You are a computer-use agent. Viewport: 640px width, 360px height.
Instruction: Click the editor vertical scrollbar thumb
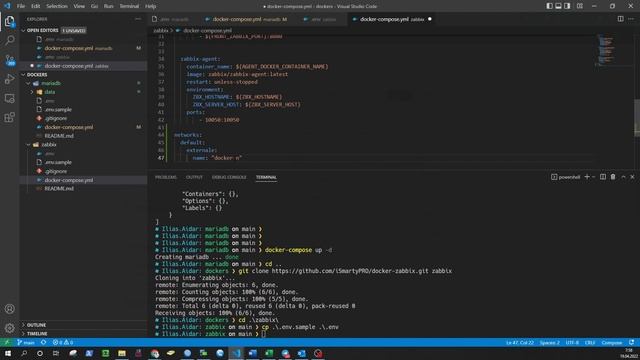pyautogui.click(x=637, y=118)
